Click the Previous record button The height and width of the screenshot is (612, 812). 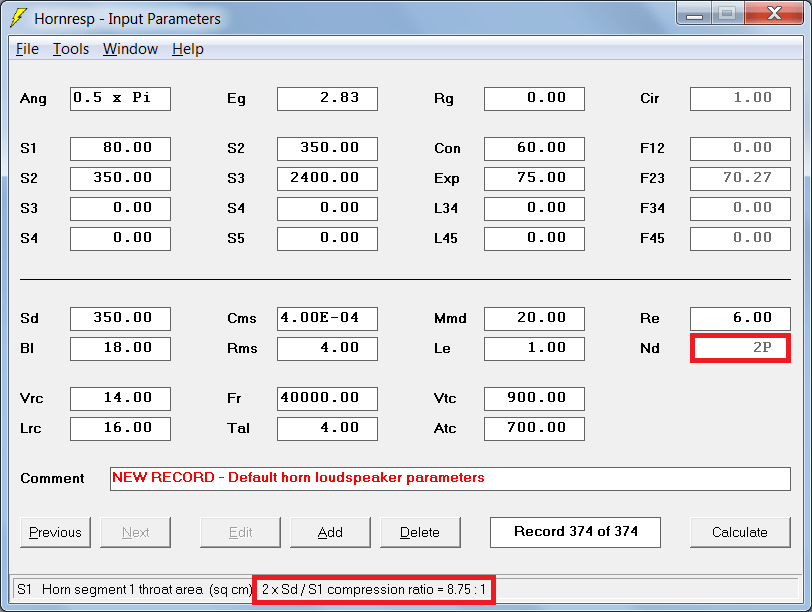click(x=55, y=532)
